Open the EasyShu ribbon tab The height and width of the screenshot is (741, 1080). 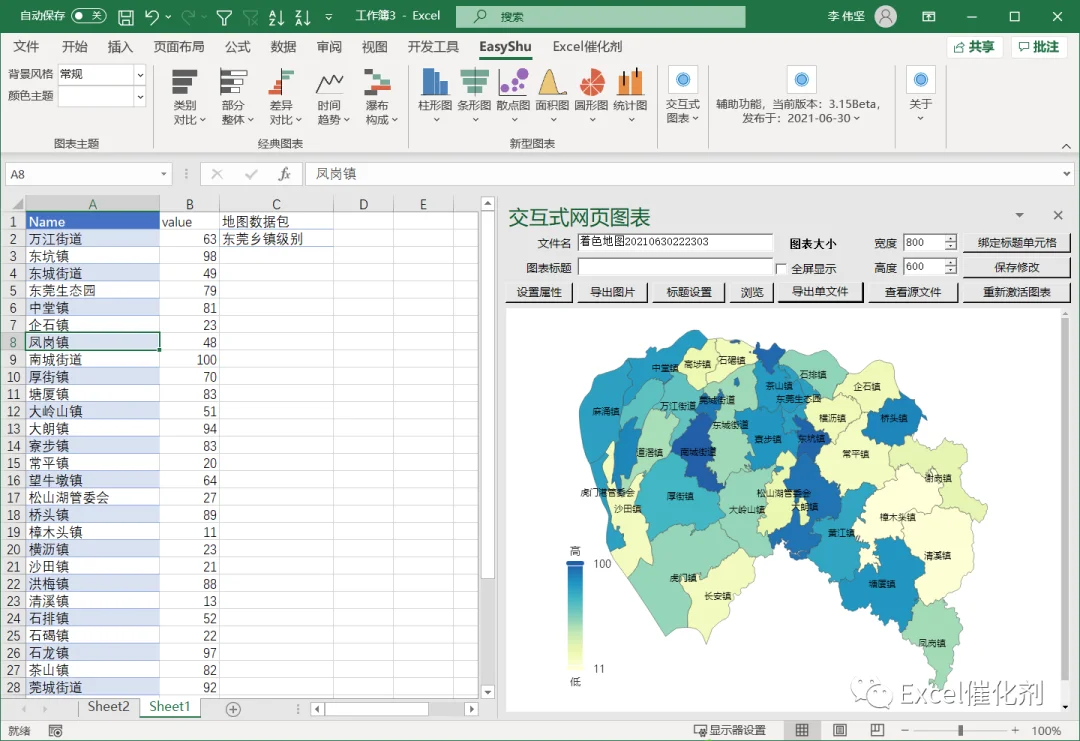(506, 47)
